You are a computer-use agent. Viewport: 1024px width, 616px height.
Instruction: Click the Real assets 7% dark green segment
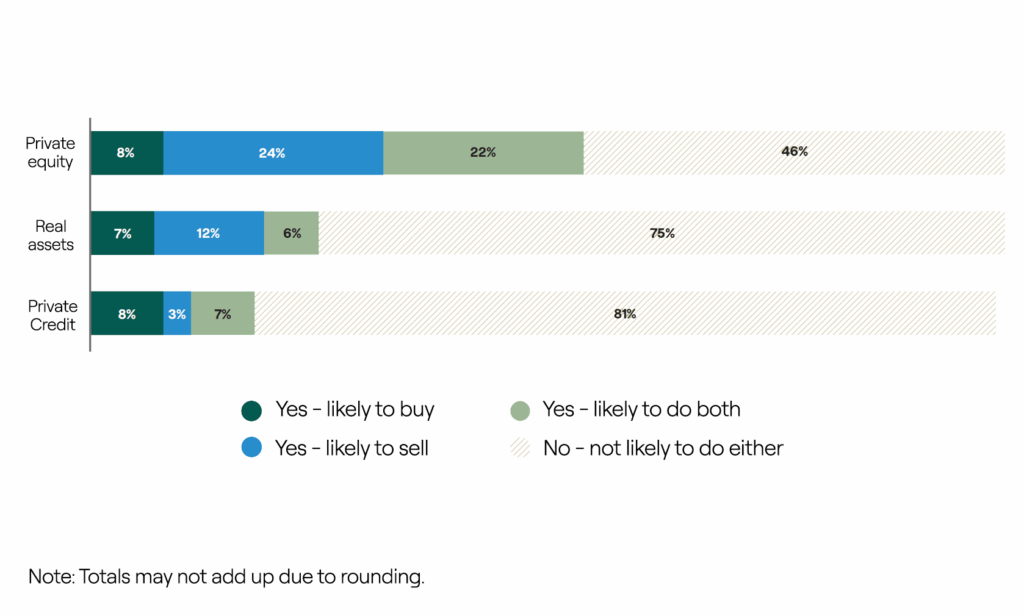point(122,233)
